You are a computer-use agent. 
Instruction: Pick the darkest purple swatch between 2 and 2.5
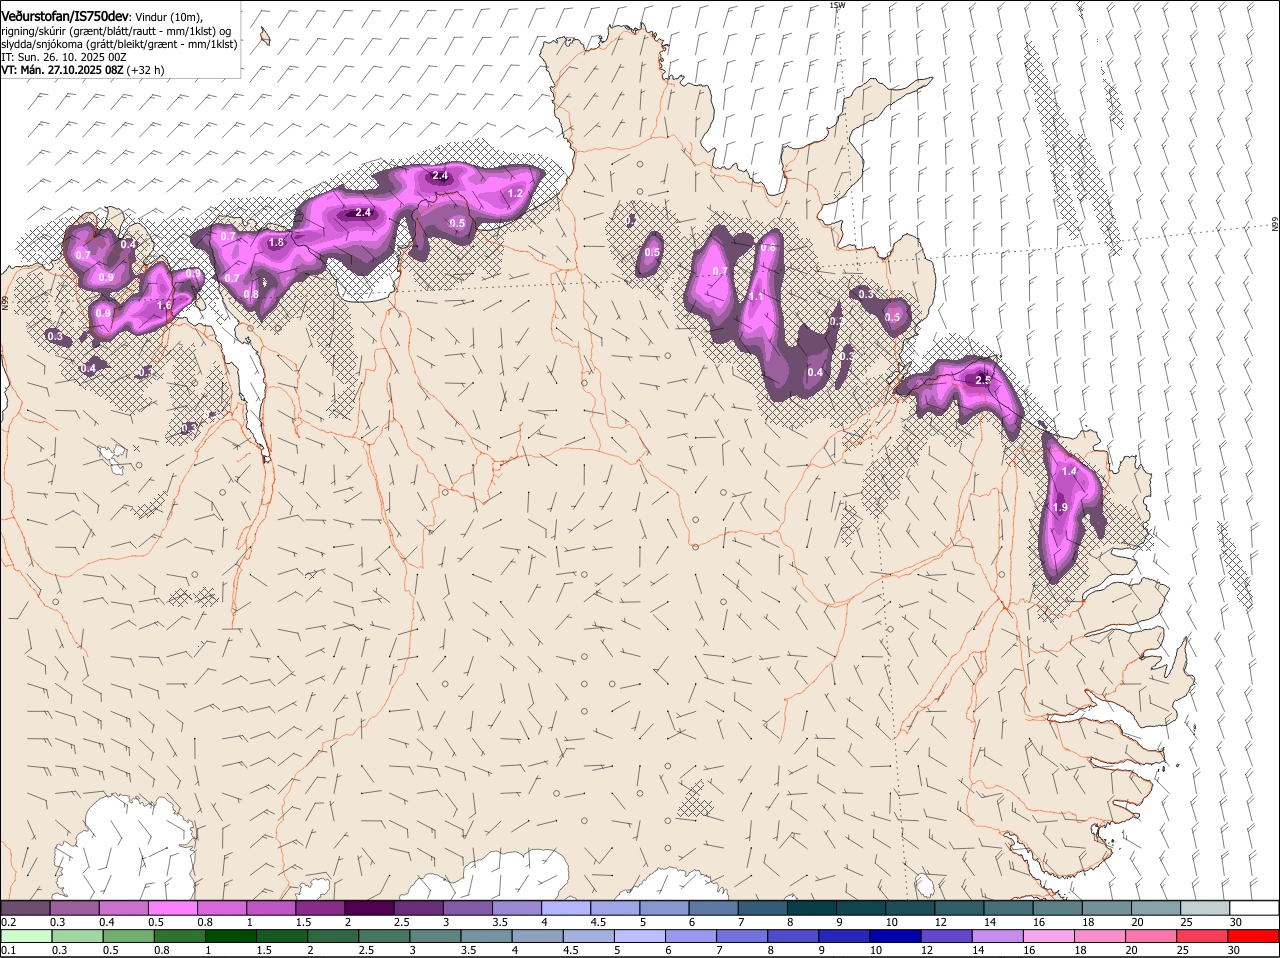point(369,907)
